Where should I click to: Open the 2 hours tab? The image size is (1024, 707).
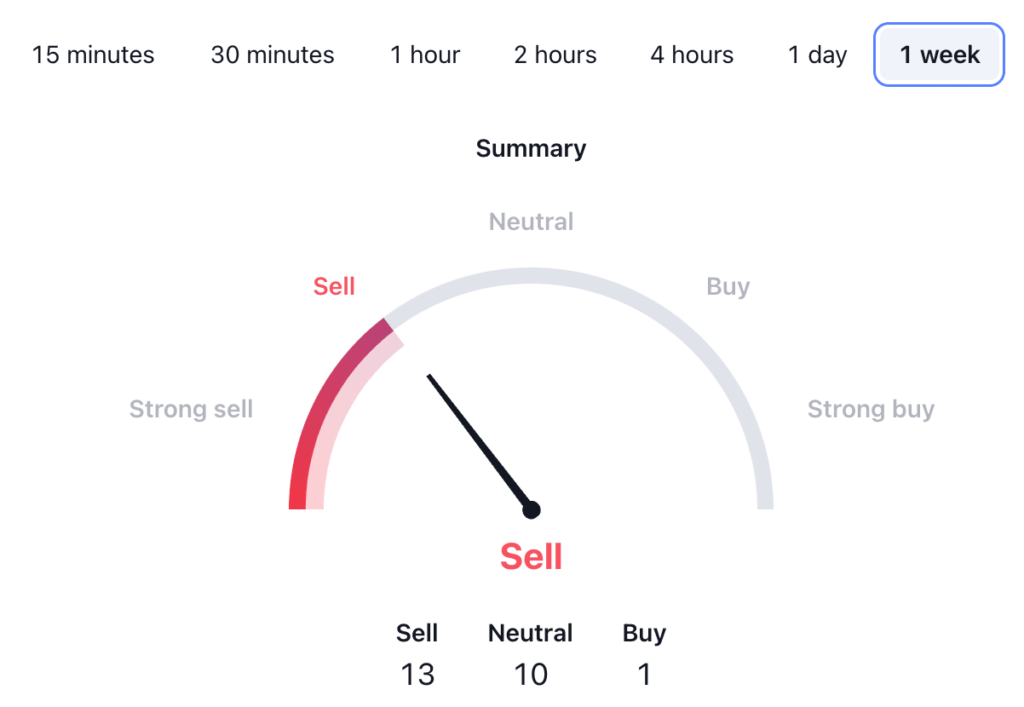[x=555, y=55]
